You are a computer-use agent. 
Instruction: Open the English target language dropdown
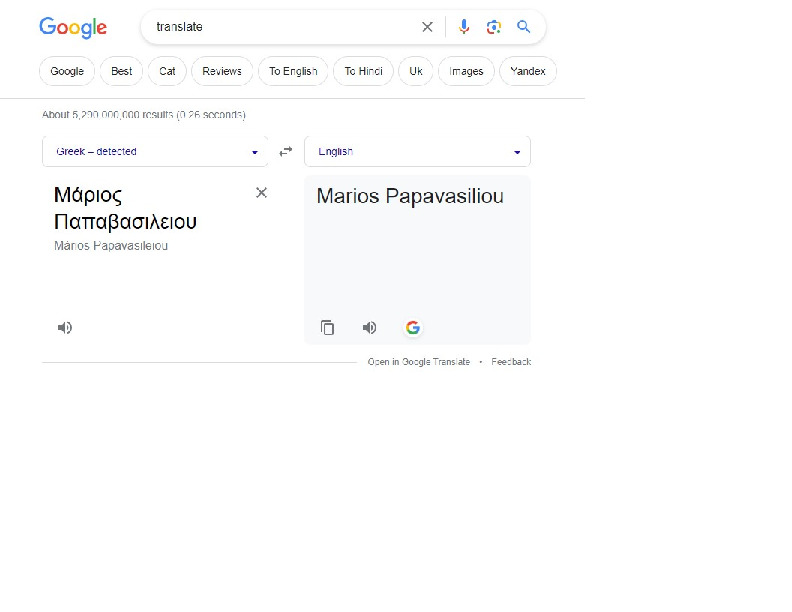[x=417, y=152]
